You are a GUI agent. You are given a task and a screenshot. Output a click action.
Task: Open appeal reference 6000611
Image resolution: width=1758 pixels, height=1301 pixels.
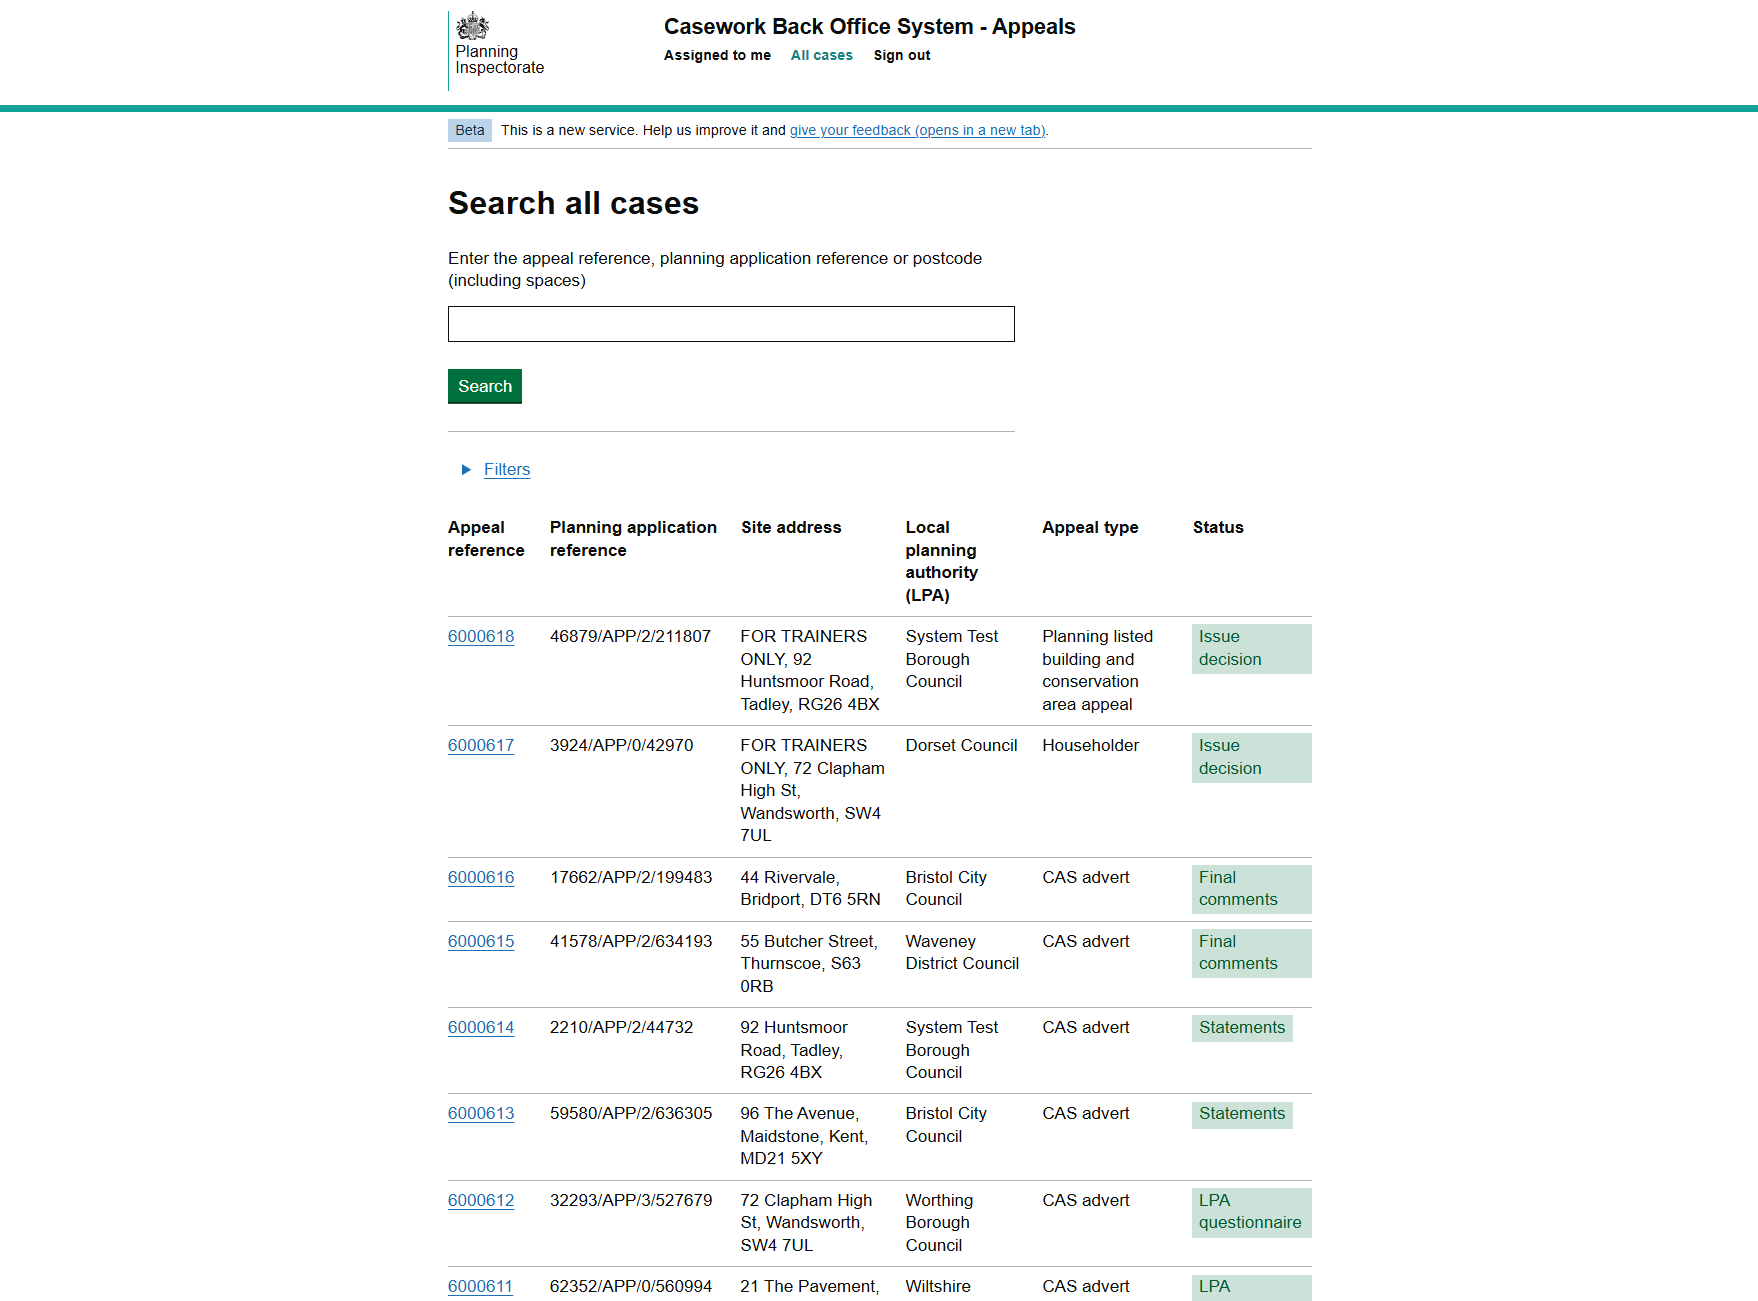[481, 1287]
